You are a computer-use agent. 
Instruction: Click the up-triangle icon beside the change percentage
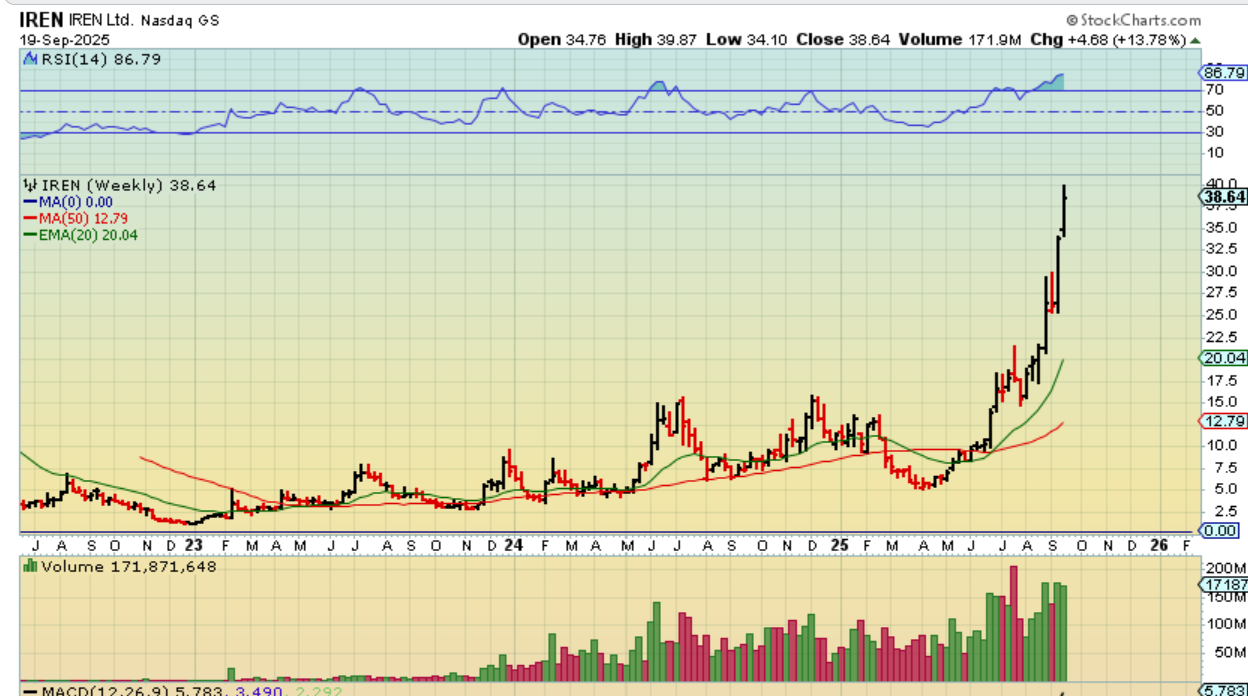coord(1195,40)
